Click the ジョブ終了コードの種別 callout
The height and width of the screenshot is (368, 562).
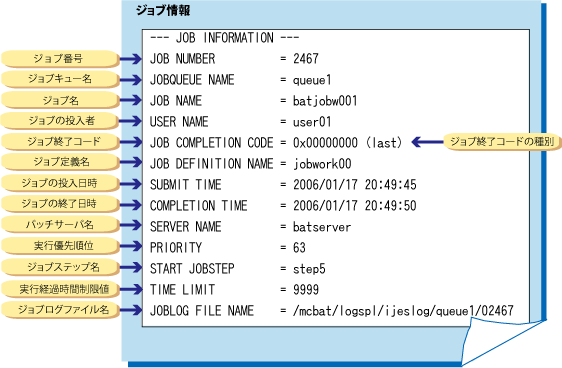pyautogui.click(x=502, y=142)
